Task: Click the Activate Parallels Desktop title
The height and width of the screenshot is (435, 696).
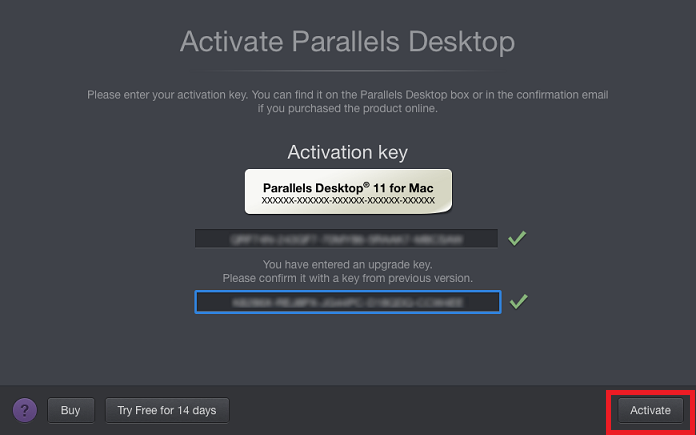Action: (x=348, y=42)
